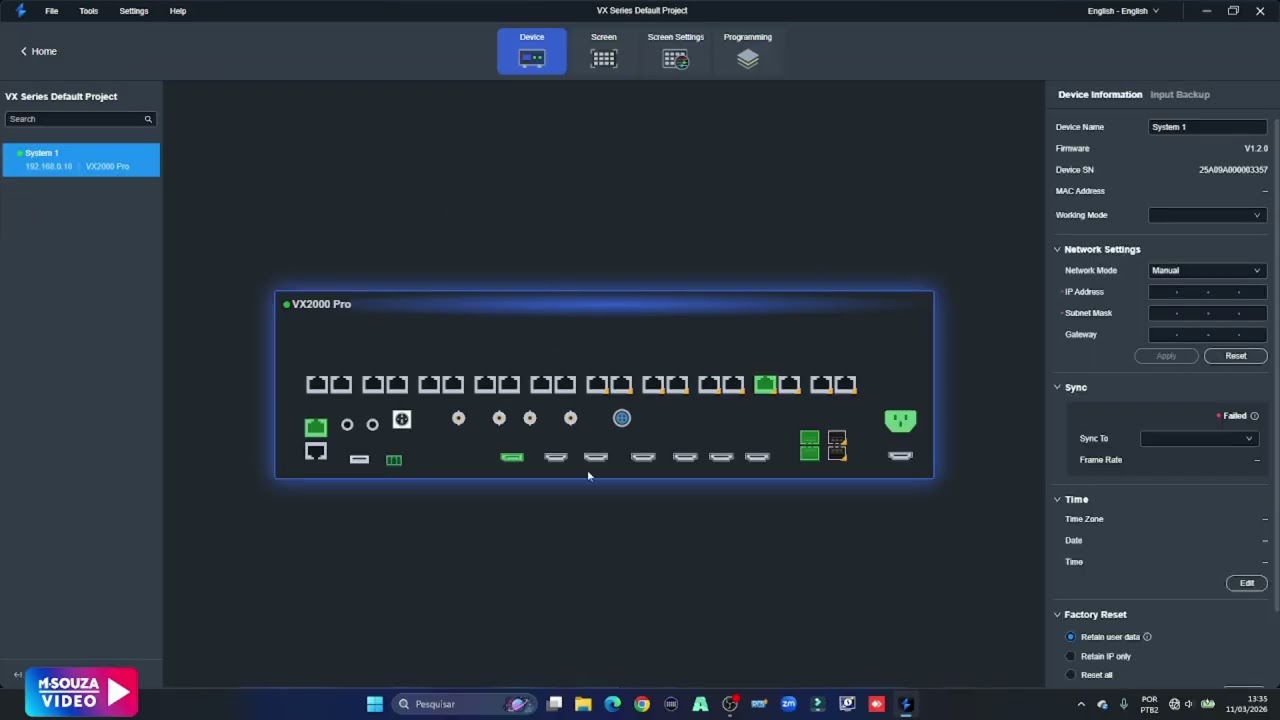
Task: Collapse the Factory Reset section
Action: pos(1057,615)
